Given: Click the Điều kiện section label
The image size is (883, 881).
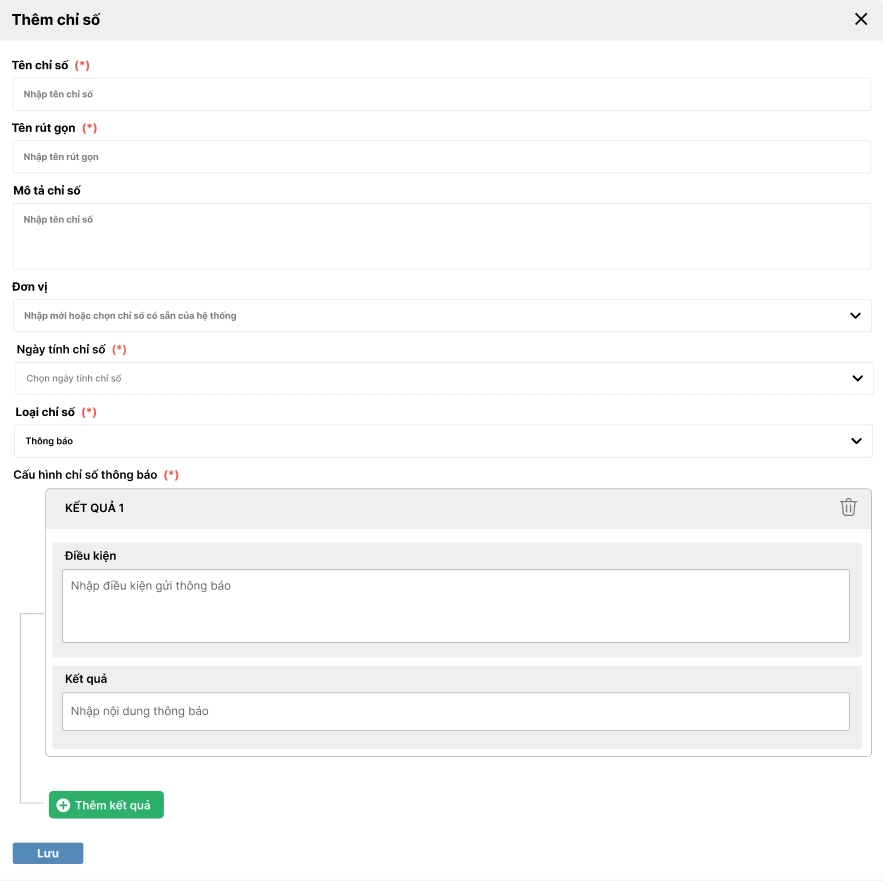Looking at the screenshot, I should coord(90,555).
